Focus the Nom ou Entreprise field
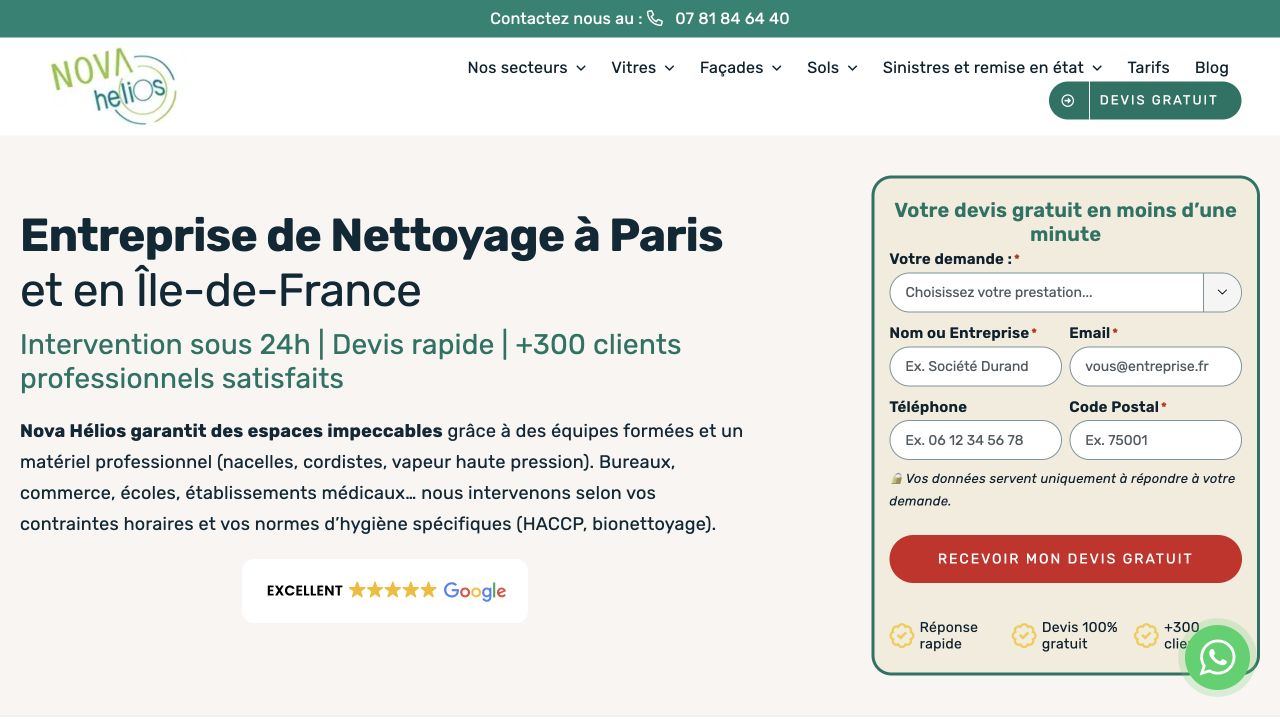The image size is (1280, 720). 975,367
